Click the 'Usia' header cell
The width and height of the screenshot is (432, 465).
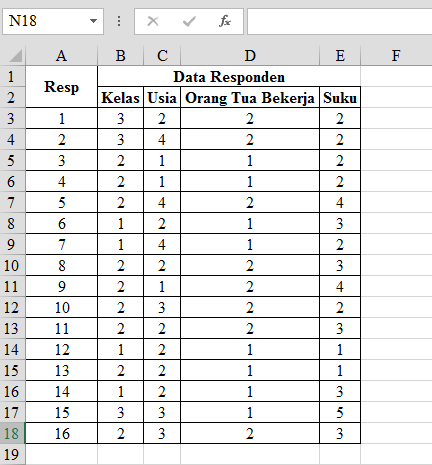tap(162, 97)
